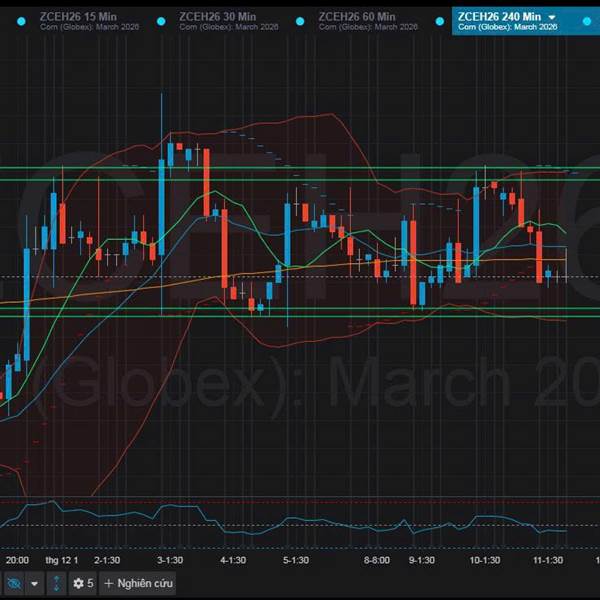Open the dropdown arrow next to the eye icon
The width and height of the screenshot is (600, 600).
(x=34, y=584)
